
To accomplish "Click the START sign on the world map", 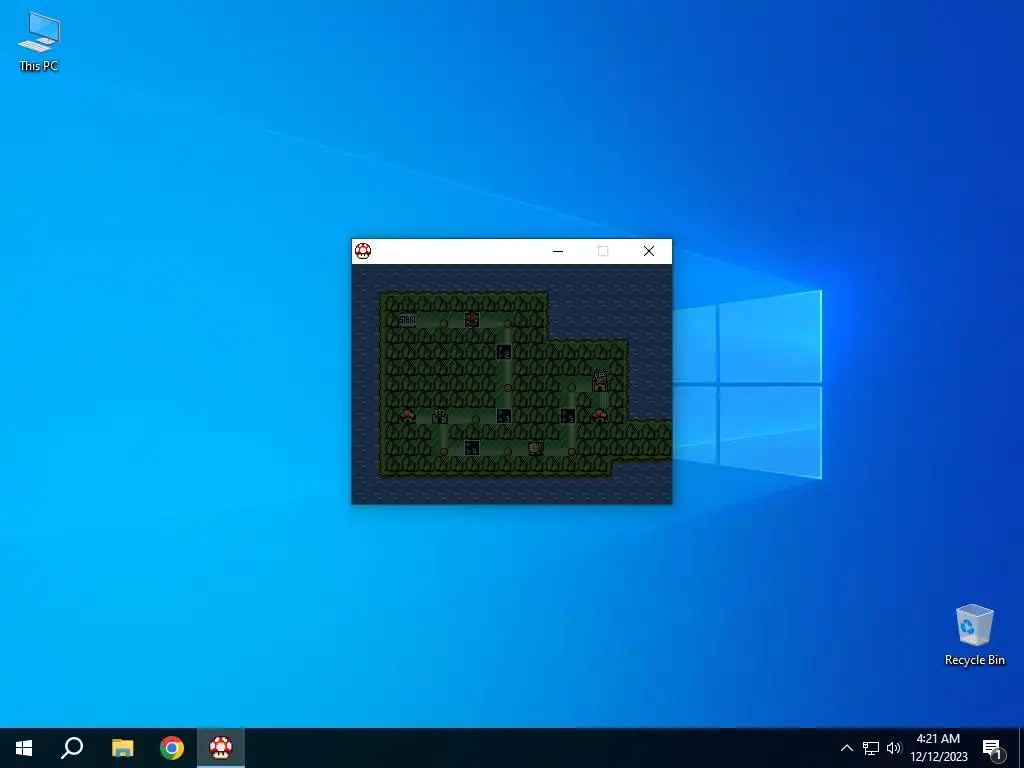I will tap(407, 320).
